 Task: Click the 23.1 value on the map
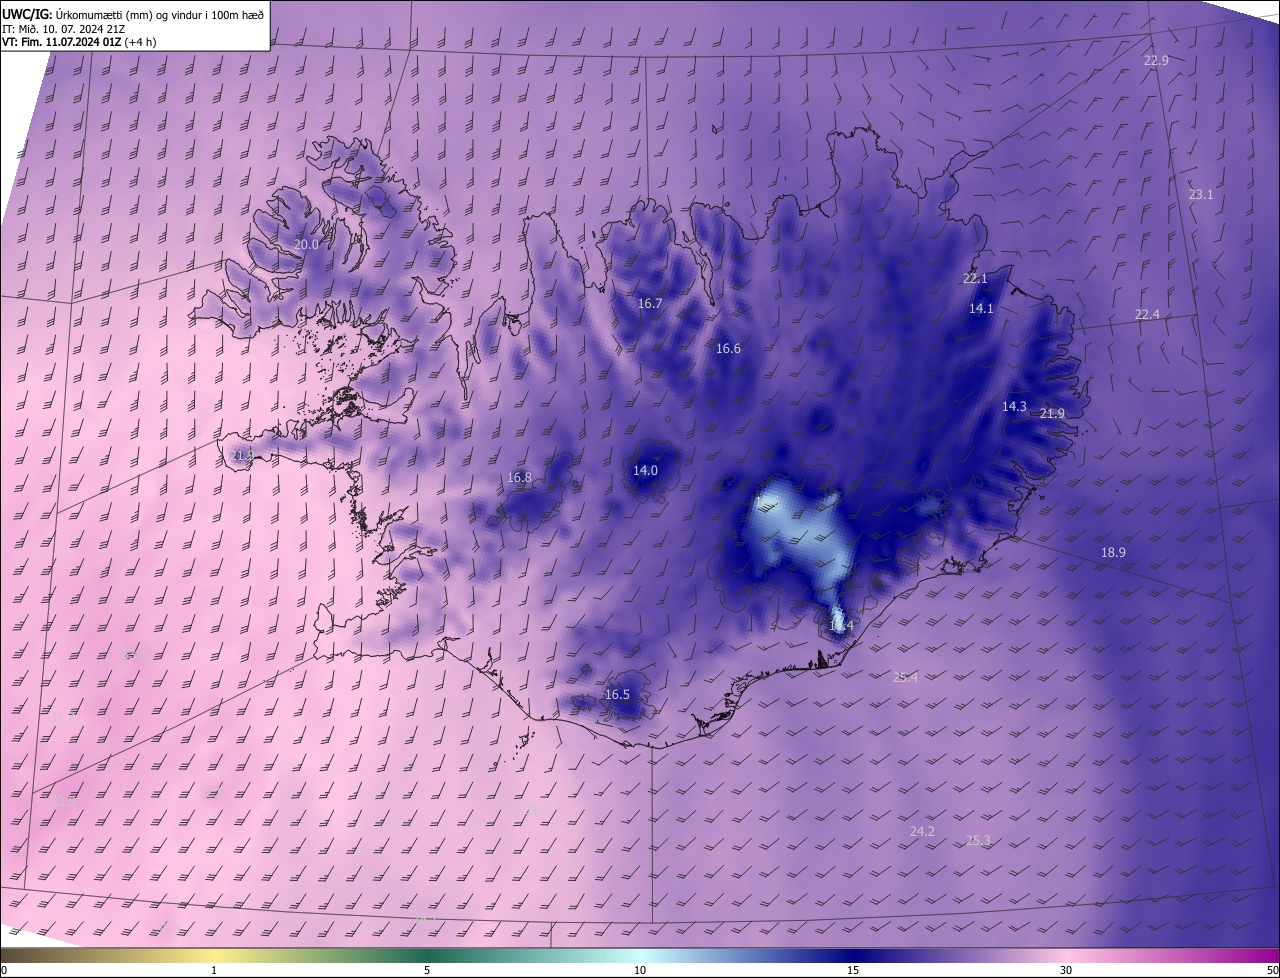1201,195
